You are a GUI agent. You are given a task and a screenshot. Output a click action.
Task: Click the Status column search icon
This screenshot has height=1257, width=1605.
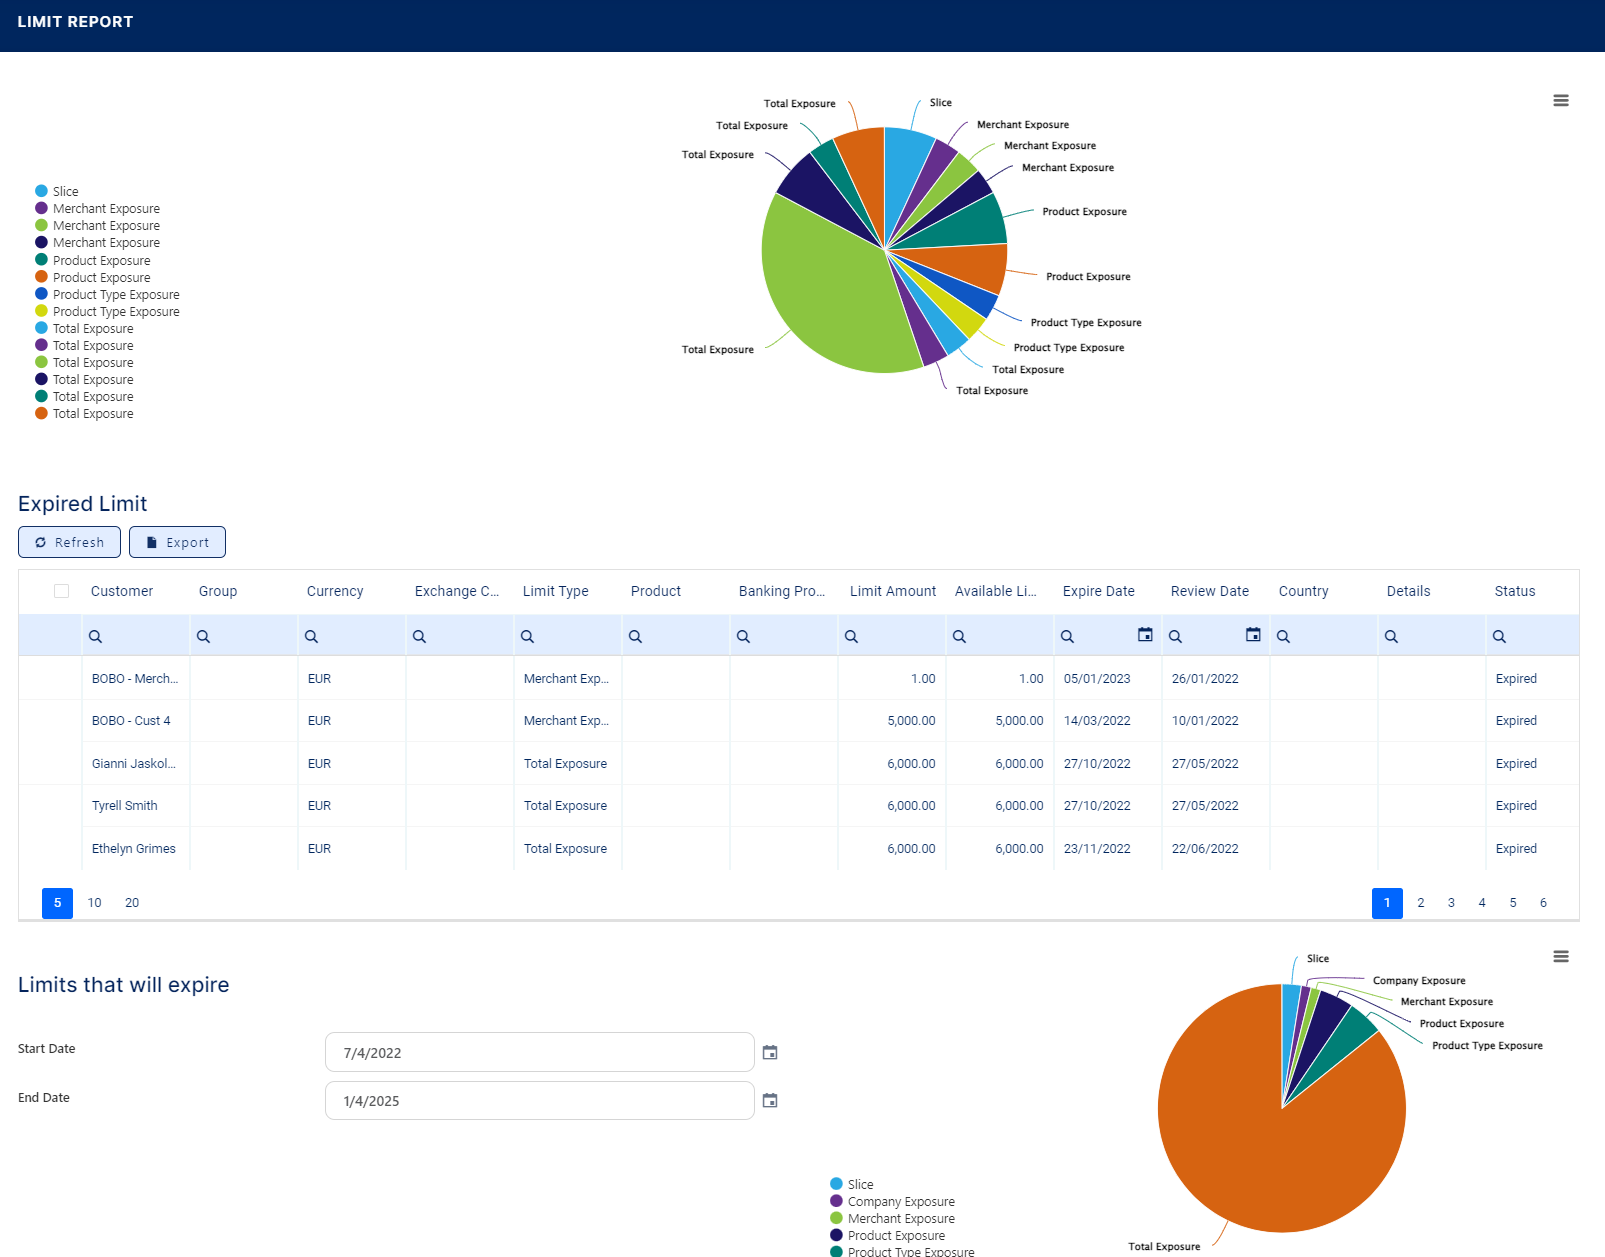click(x=1499, y=637)
